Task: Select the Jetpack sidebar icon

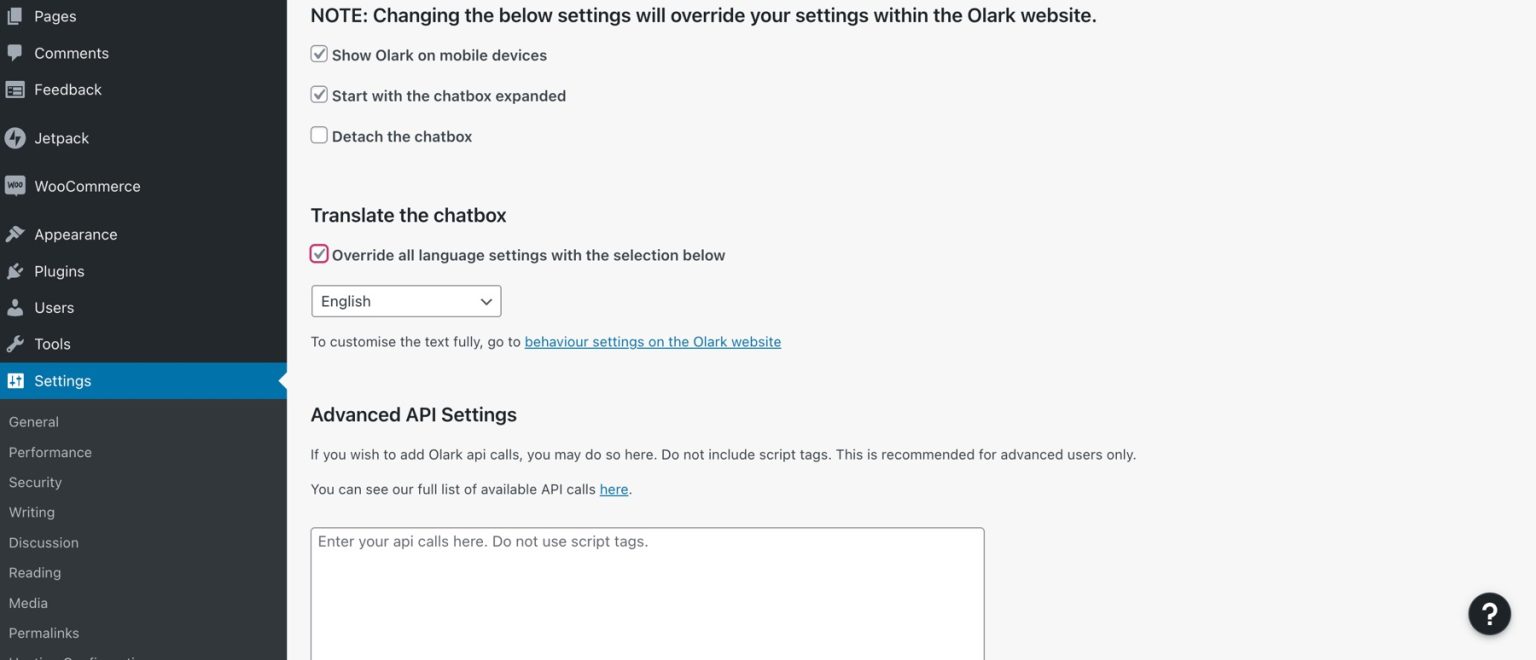Action: click(x=14, y=137)
